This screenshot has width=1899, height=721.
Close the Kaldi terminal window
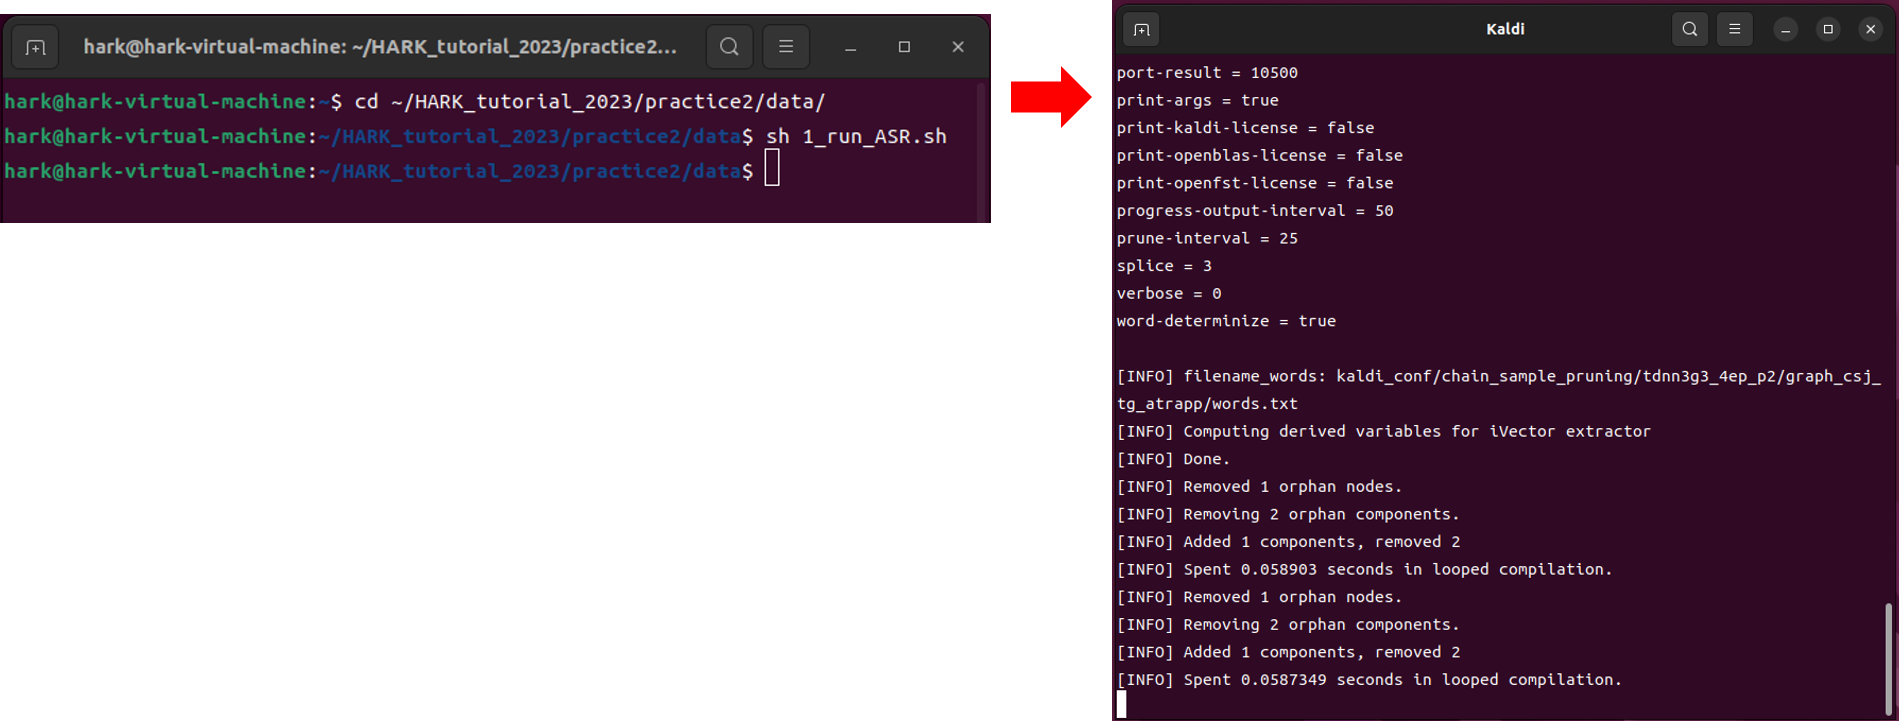(x=1870, y=30)
